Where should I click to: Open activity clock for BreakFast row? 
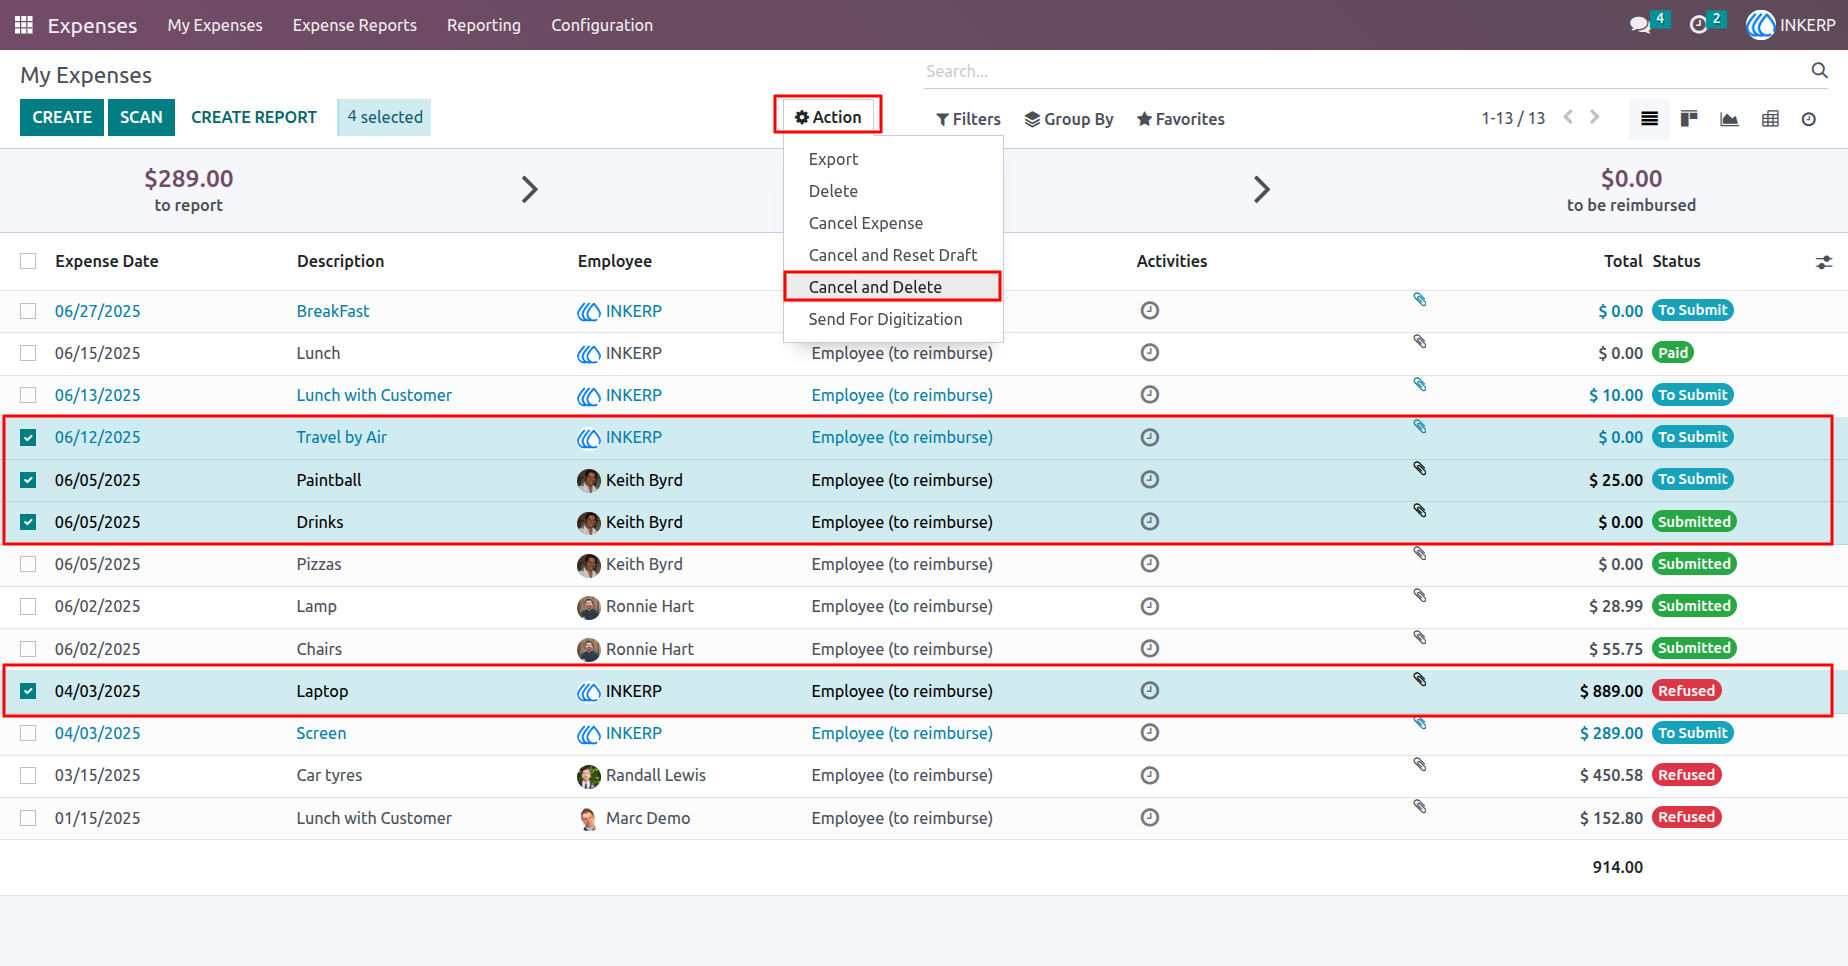coord(1150,311)
